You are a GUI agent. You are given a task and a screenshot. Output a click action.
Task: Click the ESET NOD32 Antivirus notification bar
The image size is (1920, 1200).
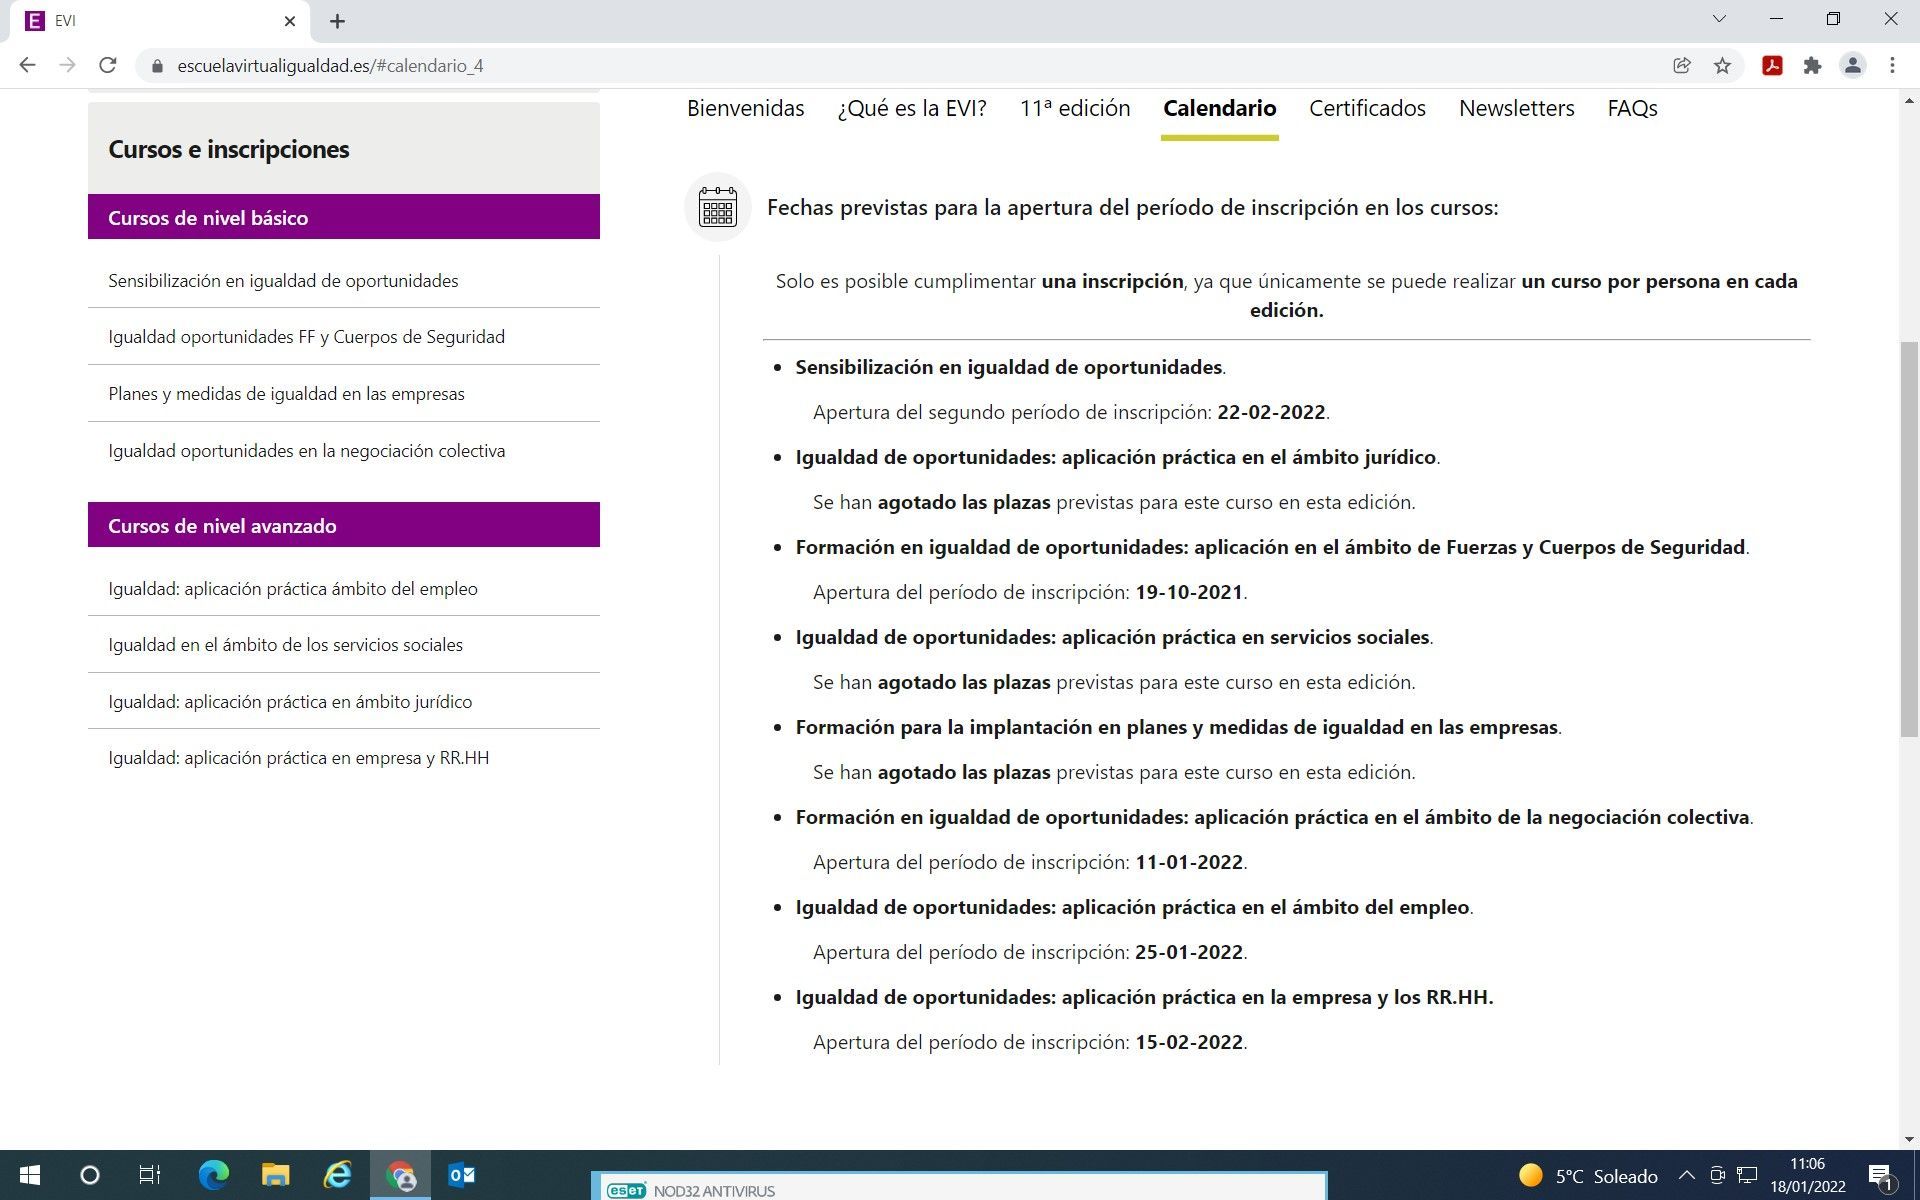click(x=959, y=1187)
